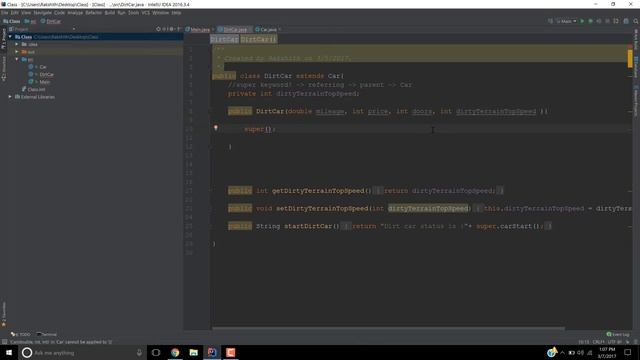Open the VCS menu
Screen dimensions: 640x360
tap(145, 13)
